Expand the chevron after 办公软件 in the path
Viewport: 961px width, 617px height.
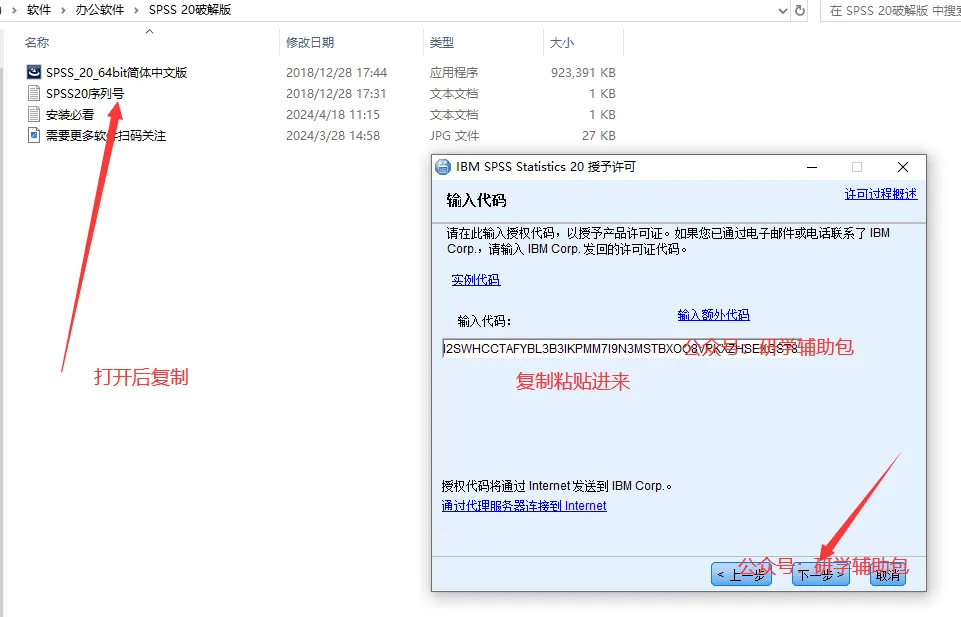tap(136, 10)
